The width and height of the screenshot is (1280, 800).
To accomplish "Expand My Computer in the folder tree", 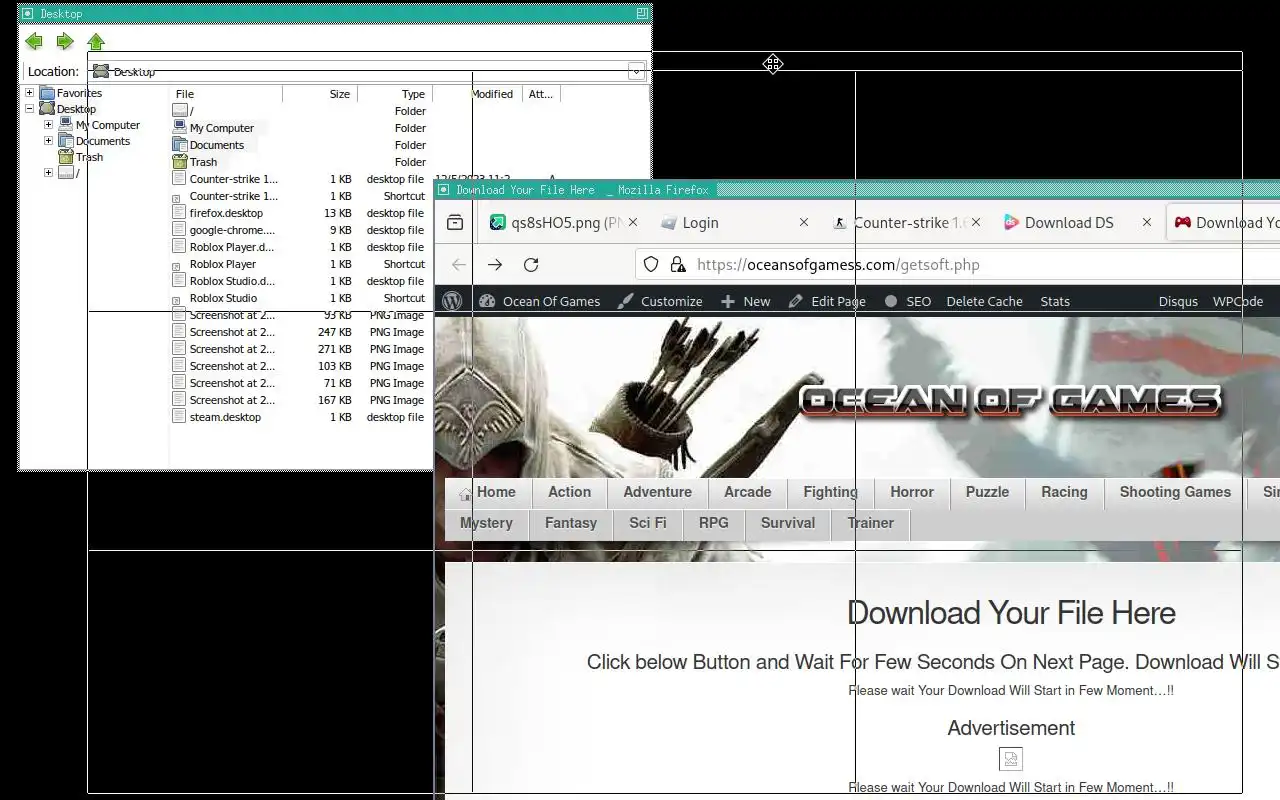I will click(x=48, y=125).
